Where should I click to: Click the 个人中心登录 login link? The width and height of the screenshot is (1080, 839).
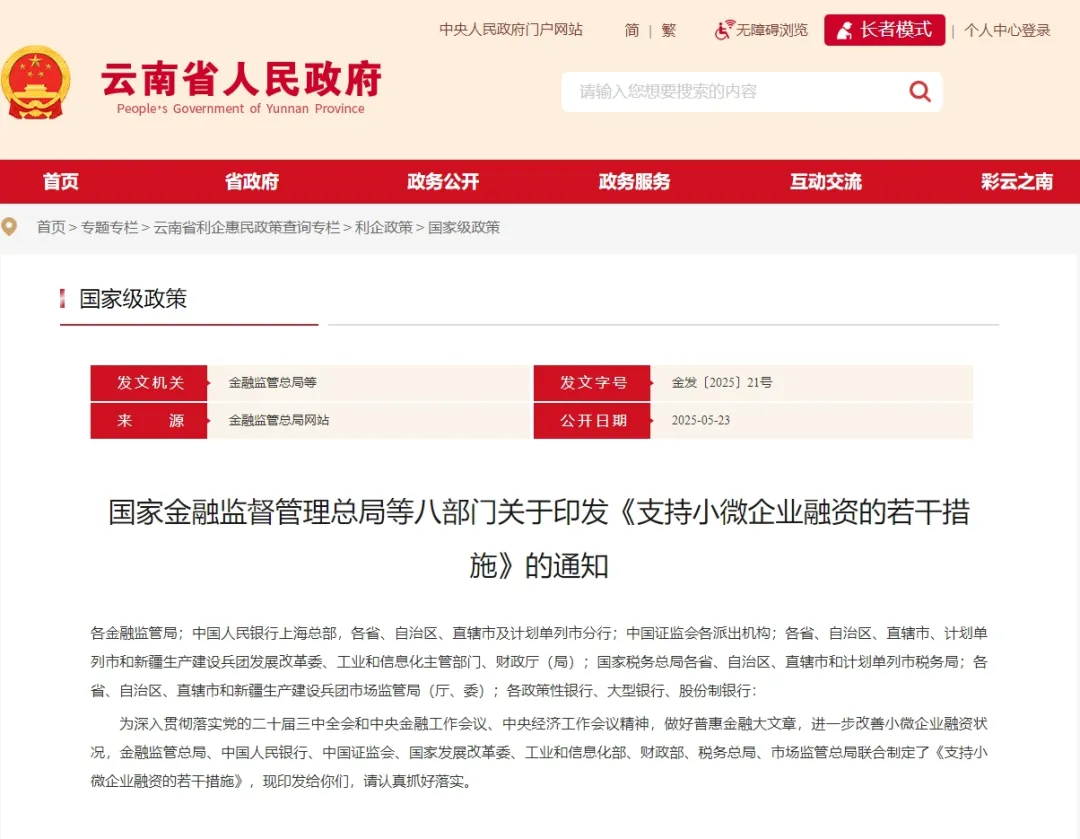pos(1008,31)
